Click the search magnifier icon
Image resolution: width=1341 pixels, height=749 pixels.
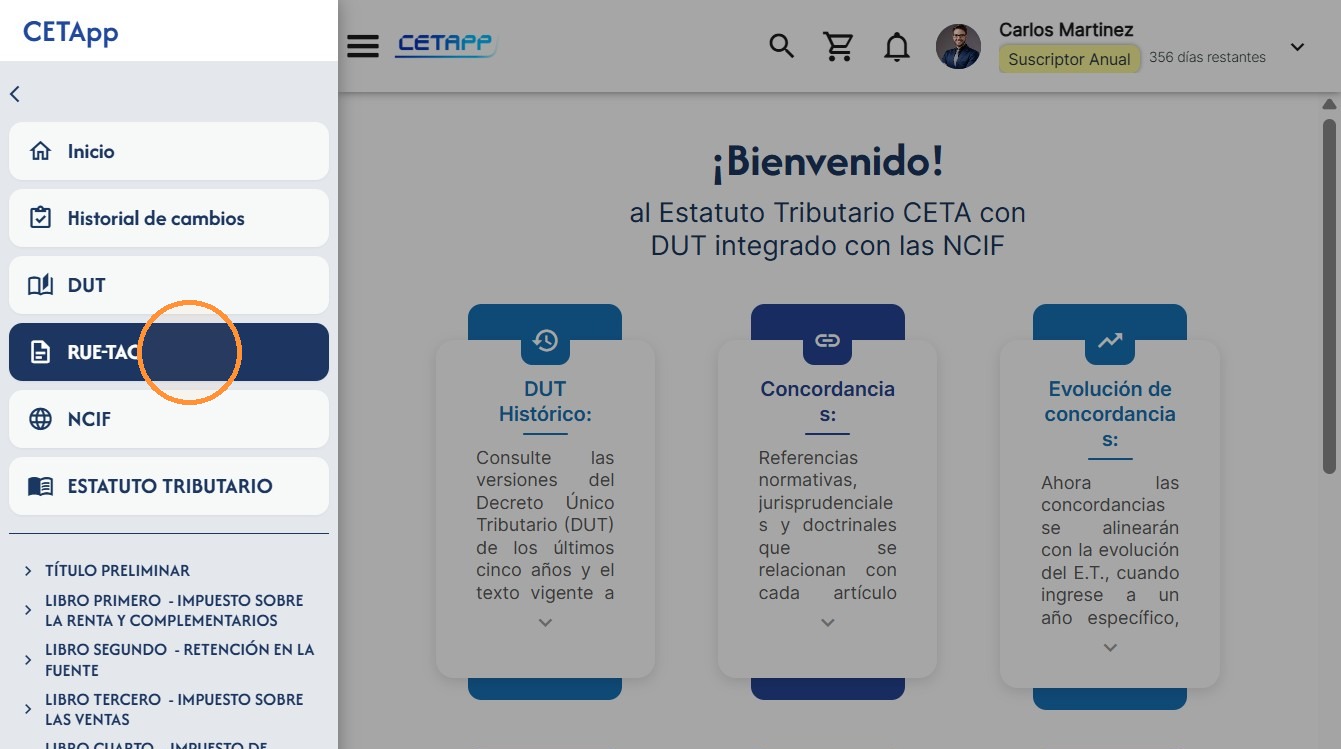781,46
